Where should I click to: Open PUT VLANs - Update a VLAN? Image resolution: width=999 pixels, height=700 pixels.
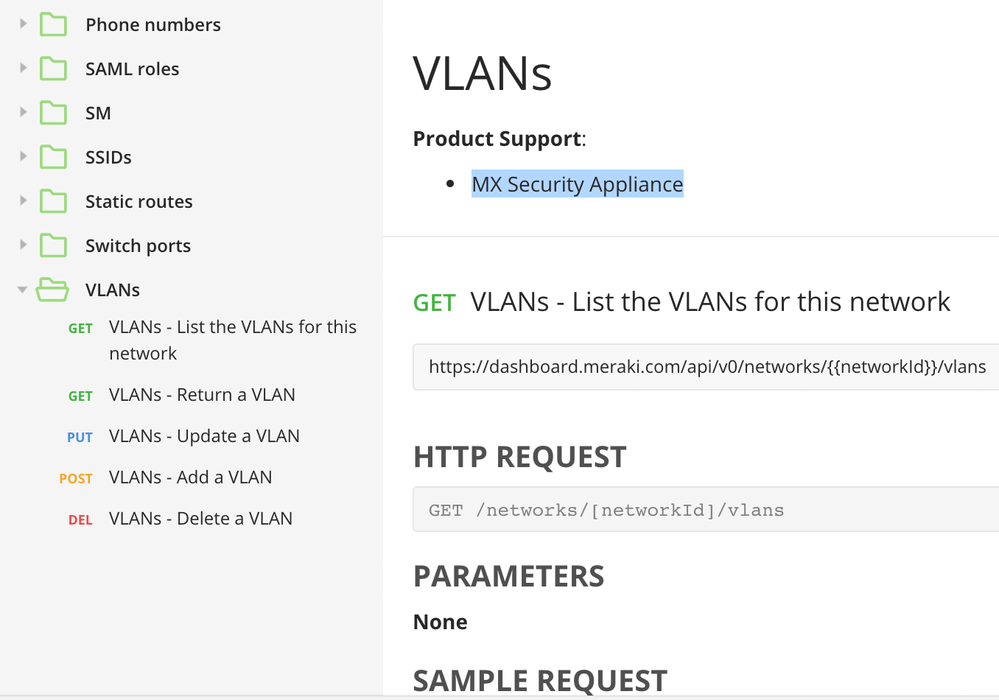[183, 436]
